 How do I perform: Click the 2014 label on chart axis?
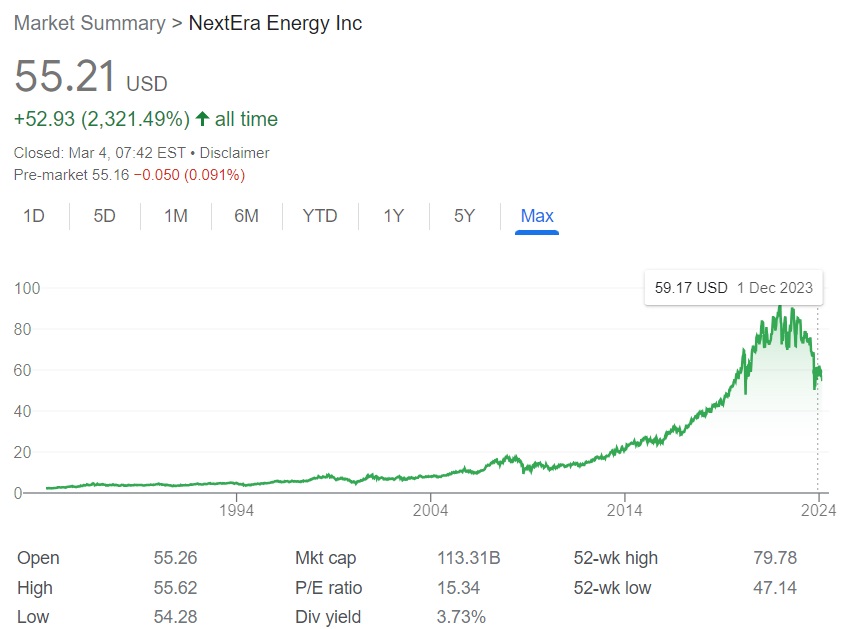click(624, 510)
